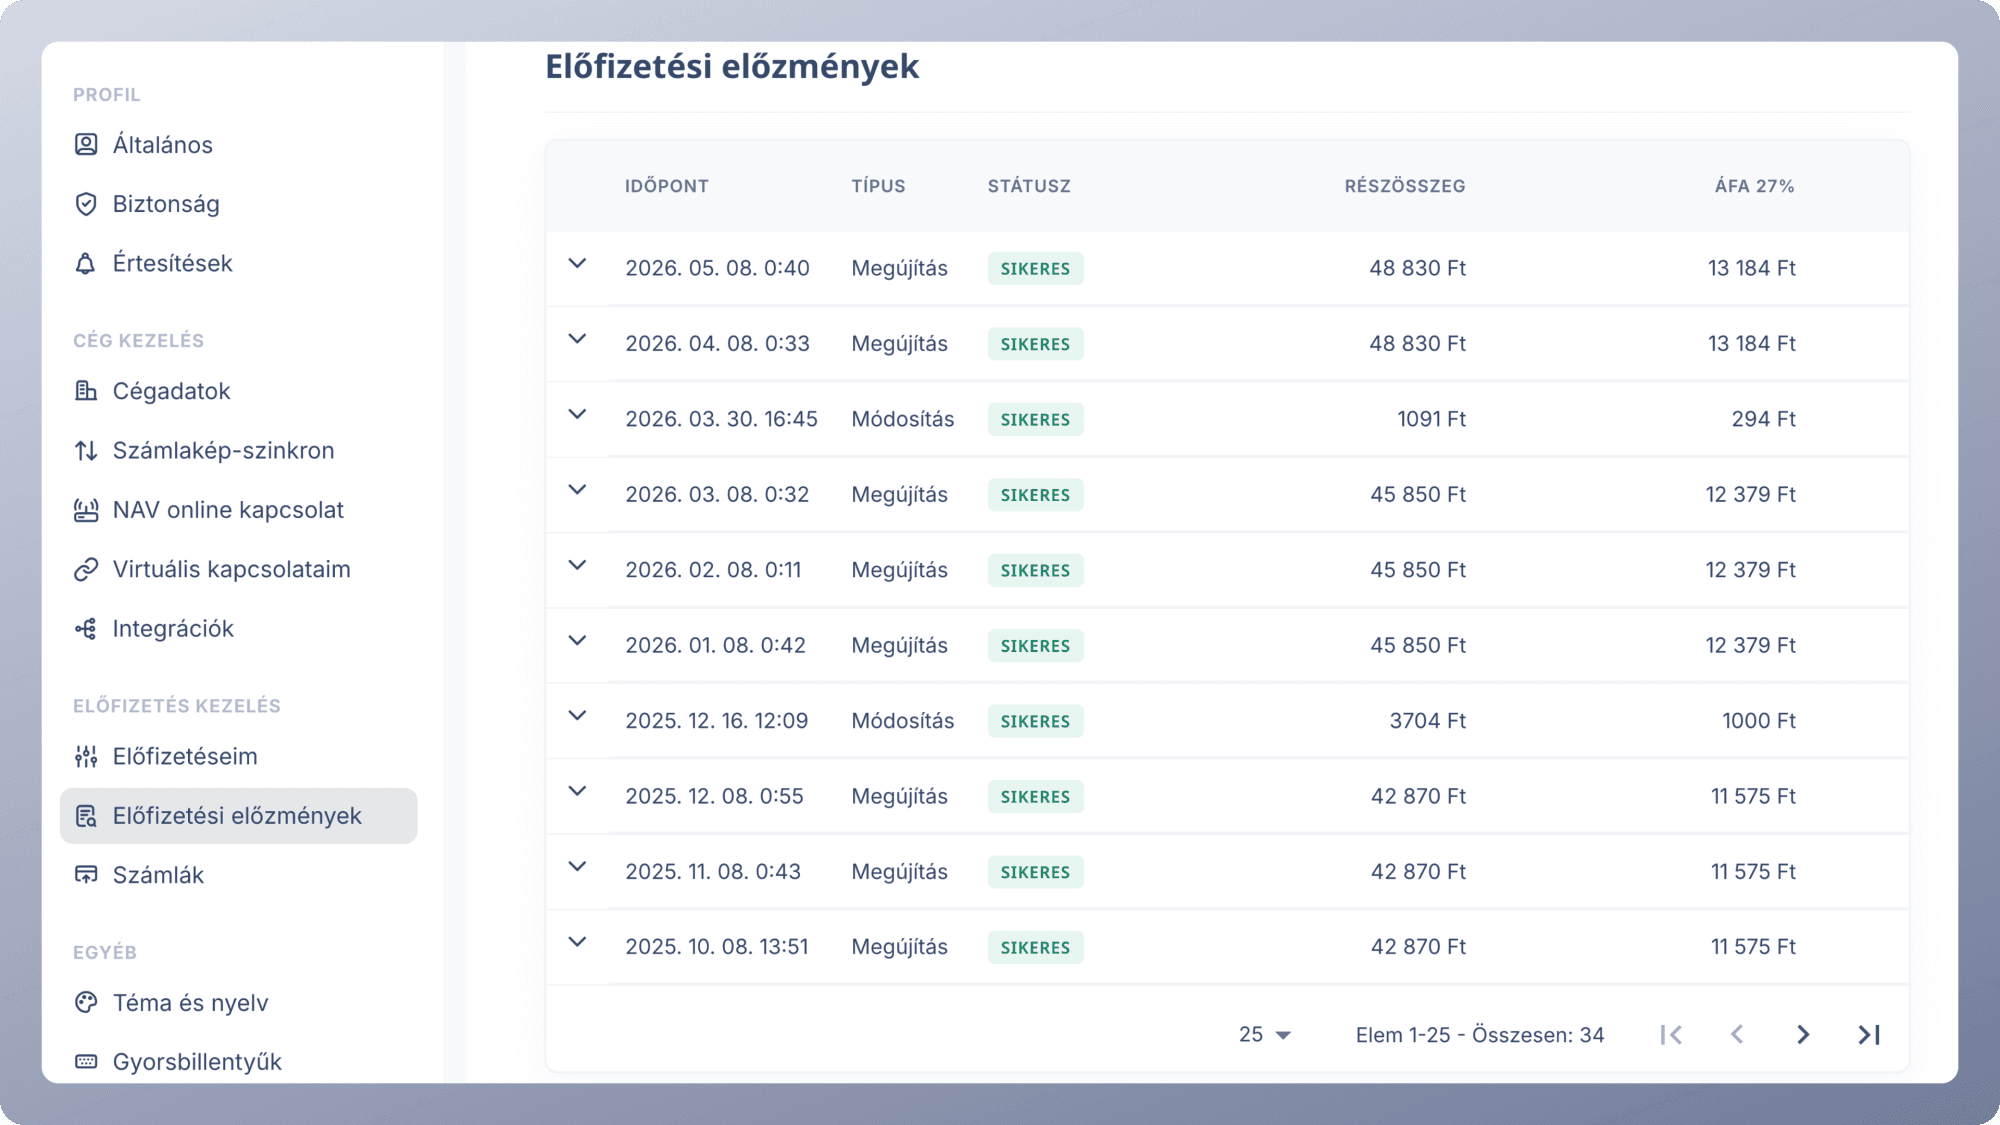Screen dimensions: 2000x1125
Task: Click the Előfizetéseim sliders icon
Action: coord(86,757)
